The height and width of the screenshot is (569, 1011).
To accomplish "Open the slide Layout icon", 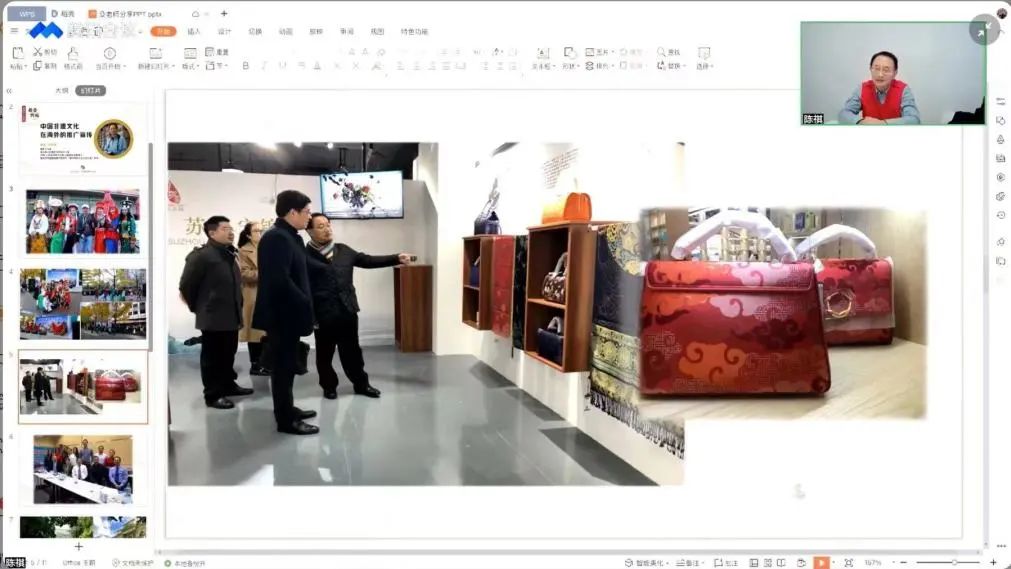I will pos(190,53).
